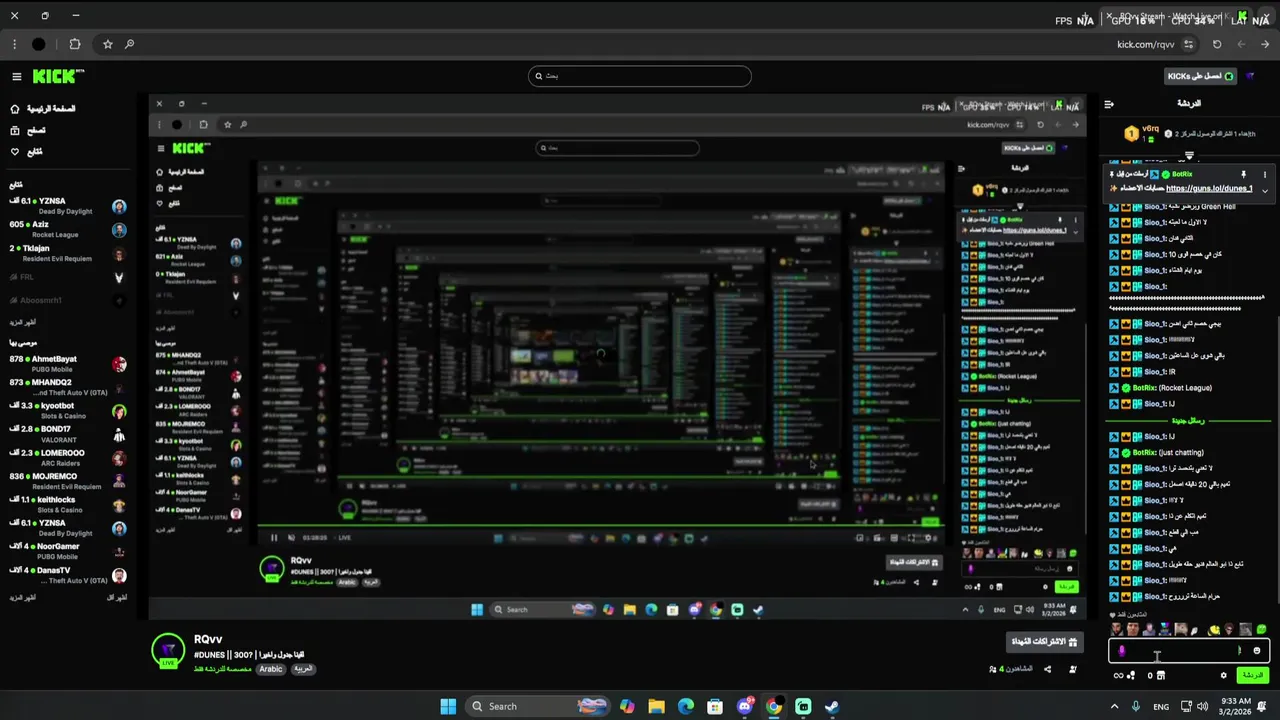Open MOJREMCO recommended channel

[68, 481]
